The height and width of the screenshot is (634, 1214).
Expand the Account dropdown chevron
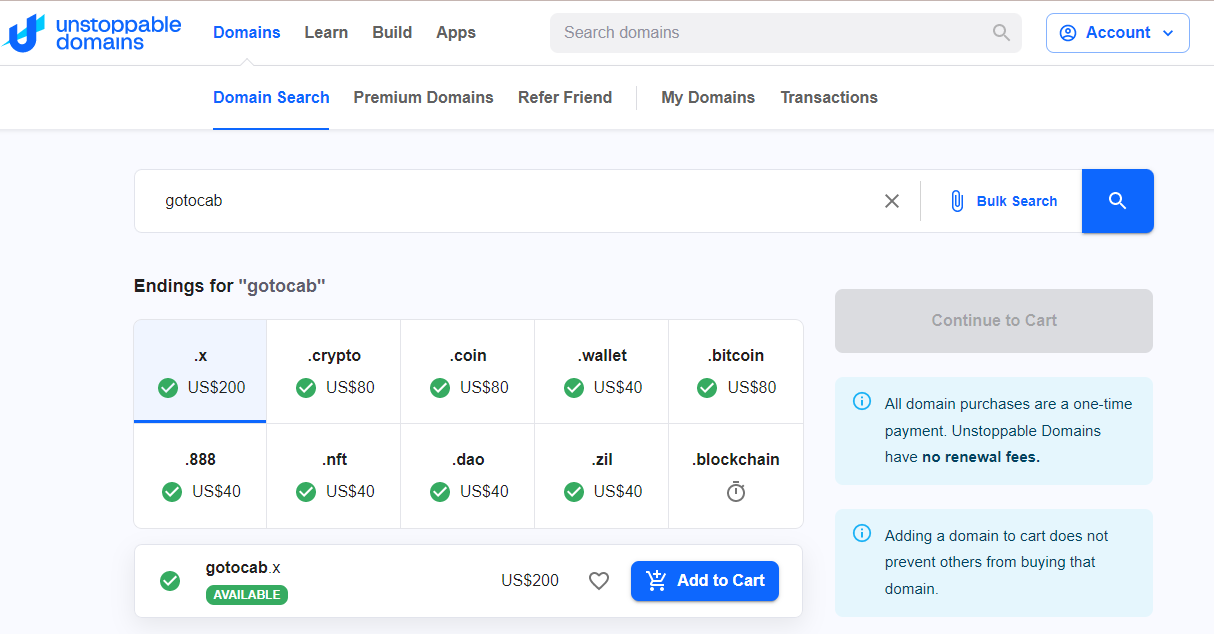coord(1167,33)
